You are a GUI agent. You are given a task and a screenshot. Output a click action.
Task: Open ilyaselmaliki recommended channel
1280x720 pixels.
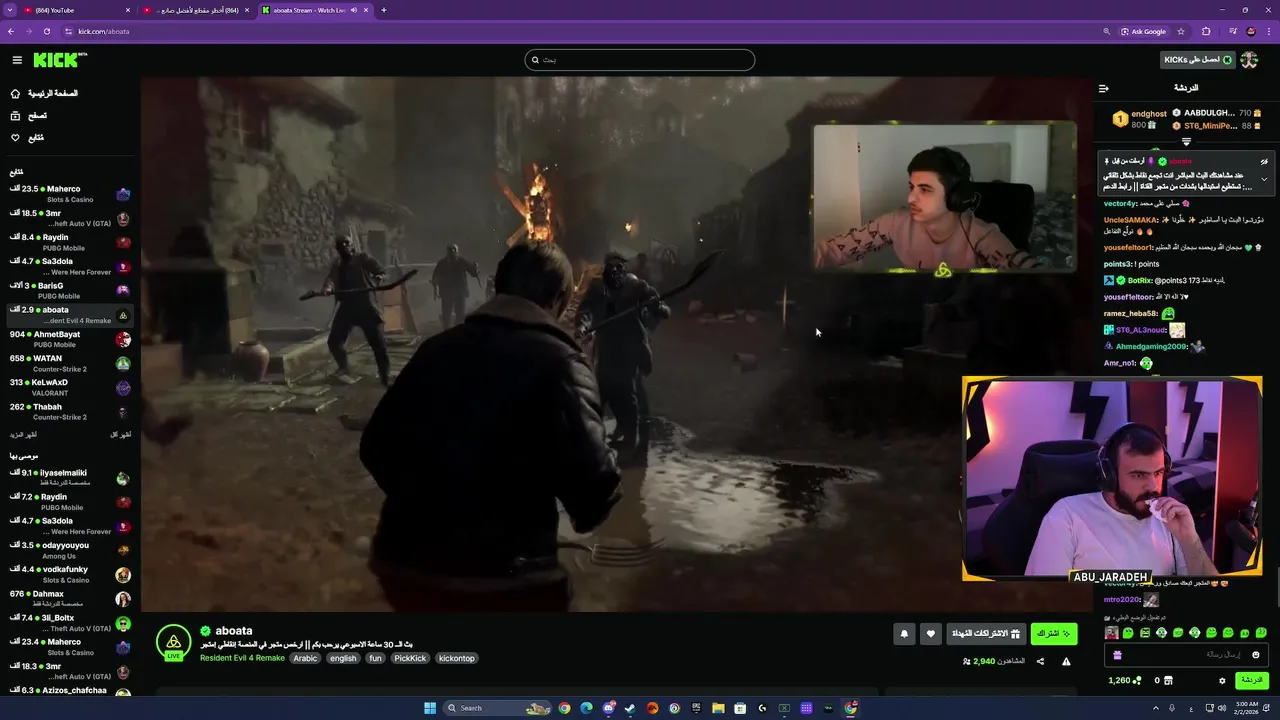70,478
